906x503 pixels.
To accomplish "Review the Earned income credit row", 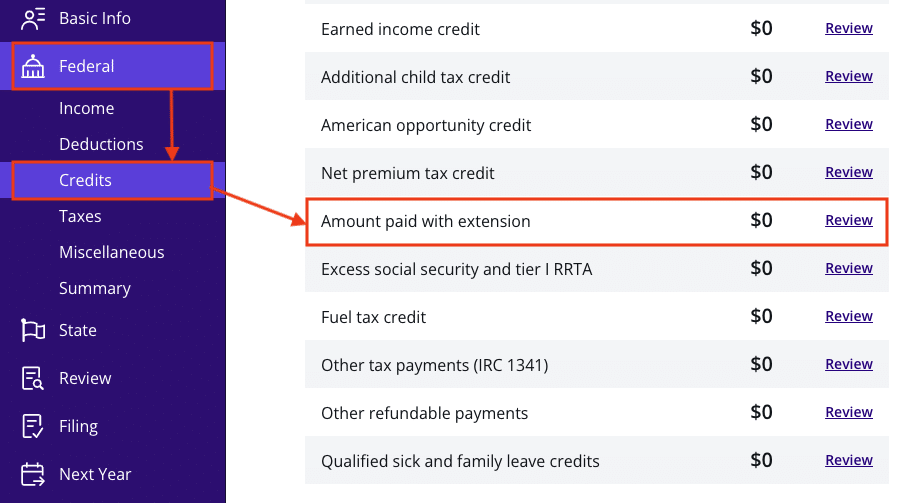I will (x=848, y=28).
